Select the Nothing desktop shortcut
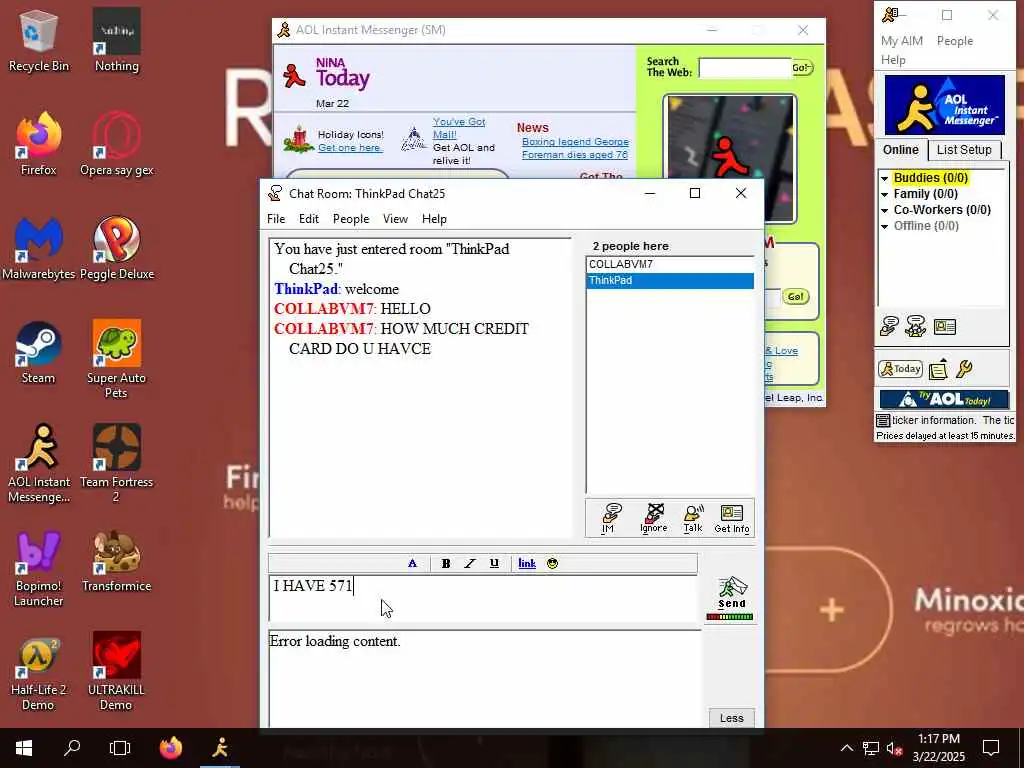 116,40
